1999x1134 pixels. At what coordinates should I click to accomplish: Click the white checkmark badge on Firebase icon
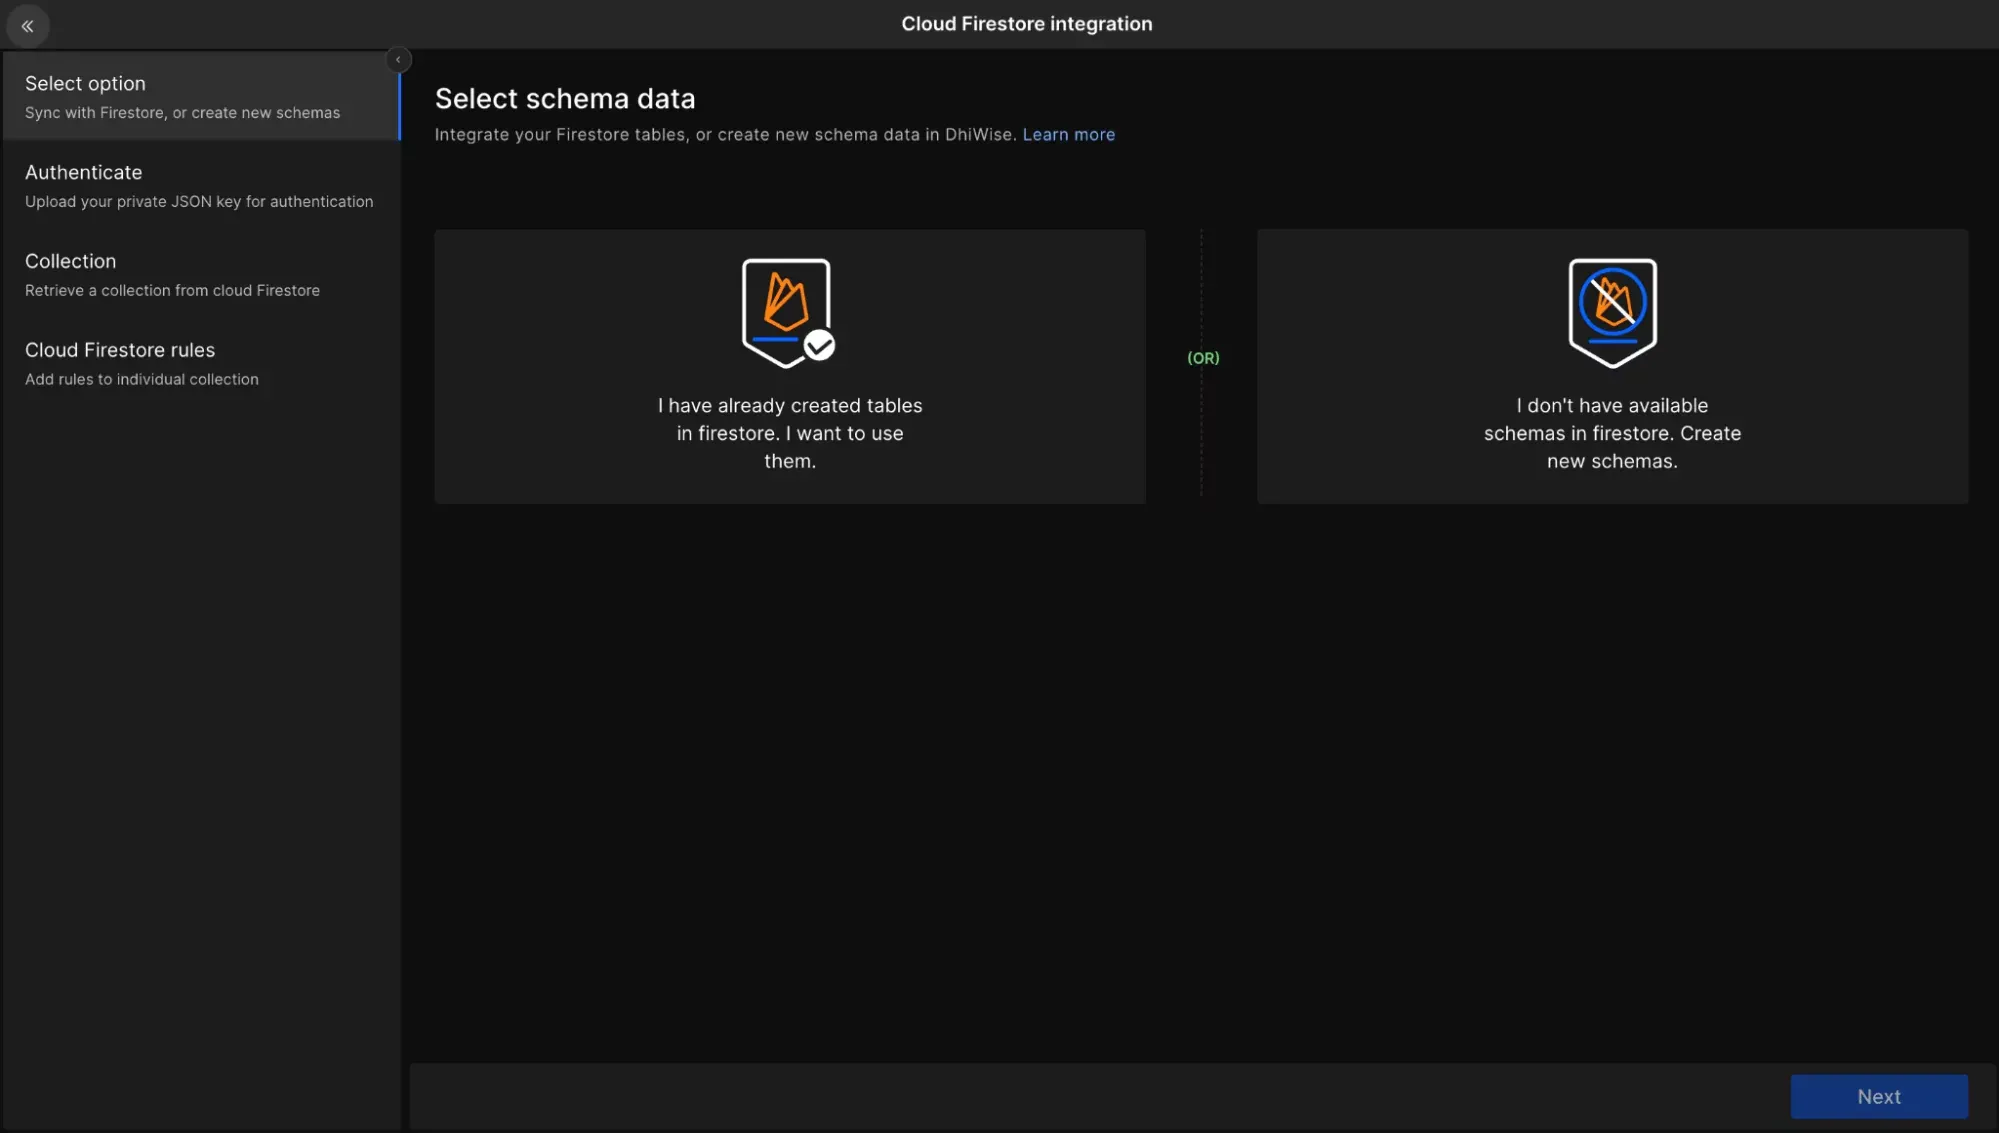click(819, 346)
